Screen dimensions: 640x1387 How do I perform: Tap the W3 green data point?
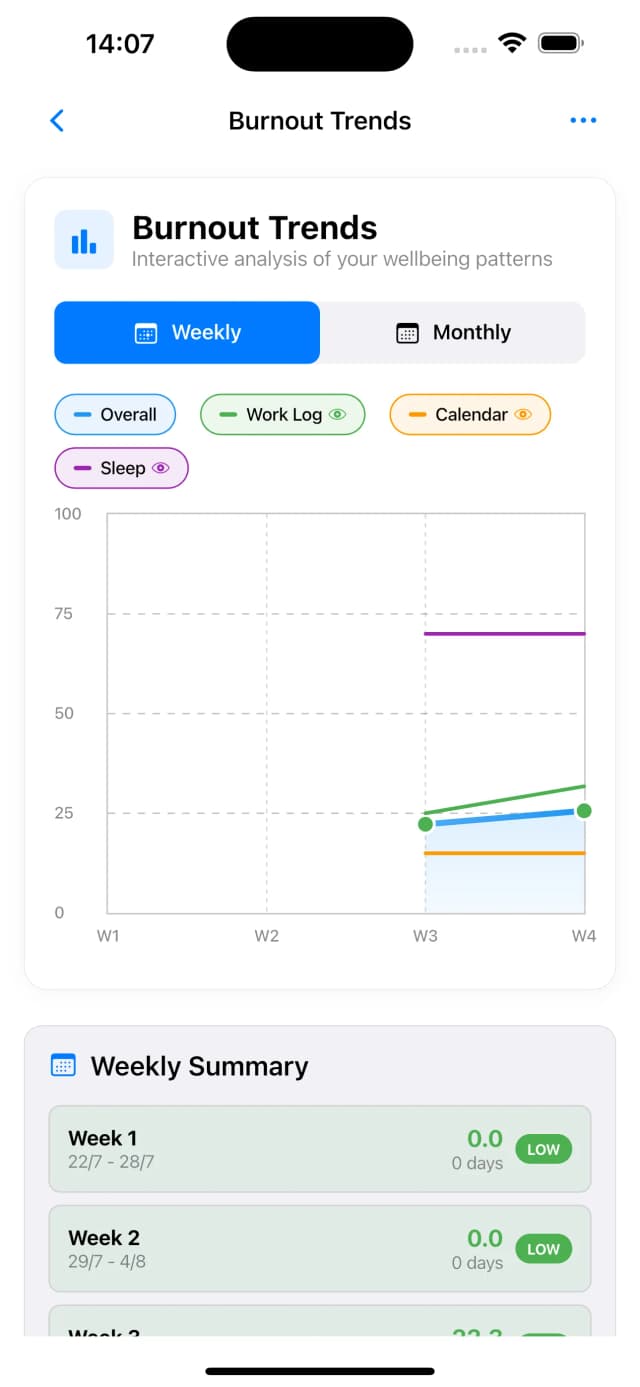[x=425, y=824]
